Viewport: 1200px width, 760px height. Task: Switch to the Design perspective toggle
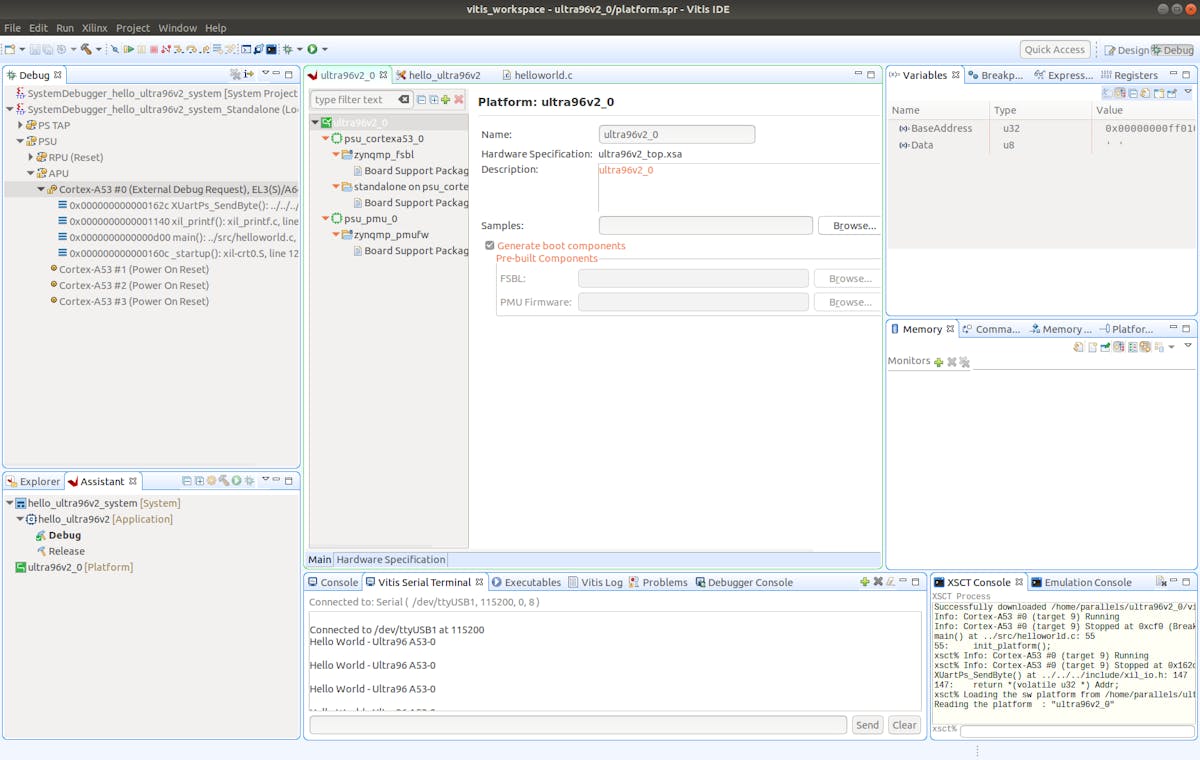coord(1126,50)
